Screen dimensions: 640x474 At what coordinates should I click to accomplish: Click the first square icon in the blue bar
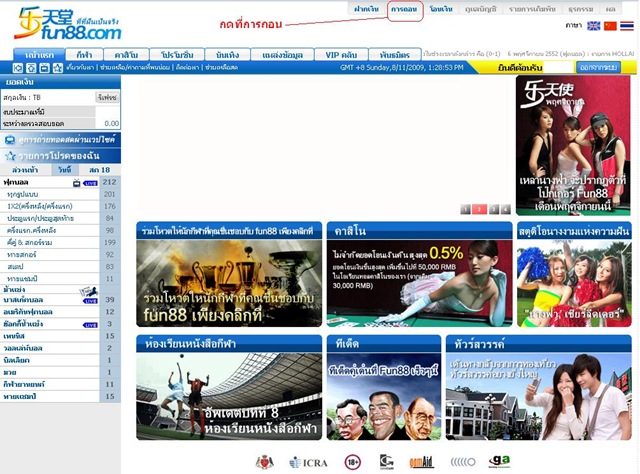tap(18, 68)
